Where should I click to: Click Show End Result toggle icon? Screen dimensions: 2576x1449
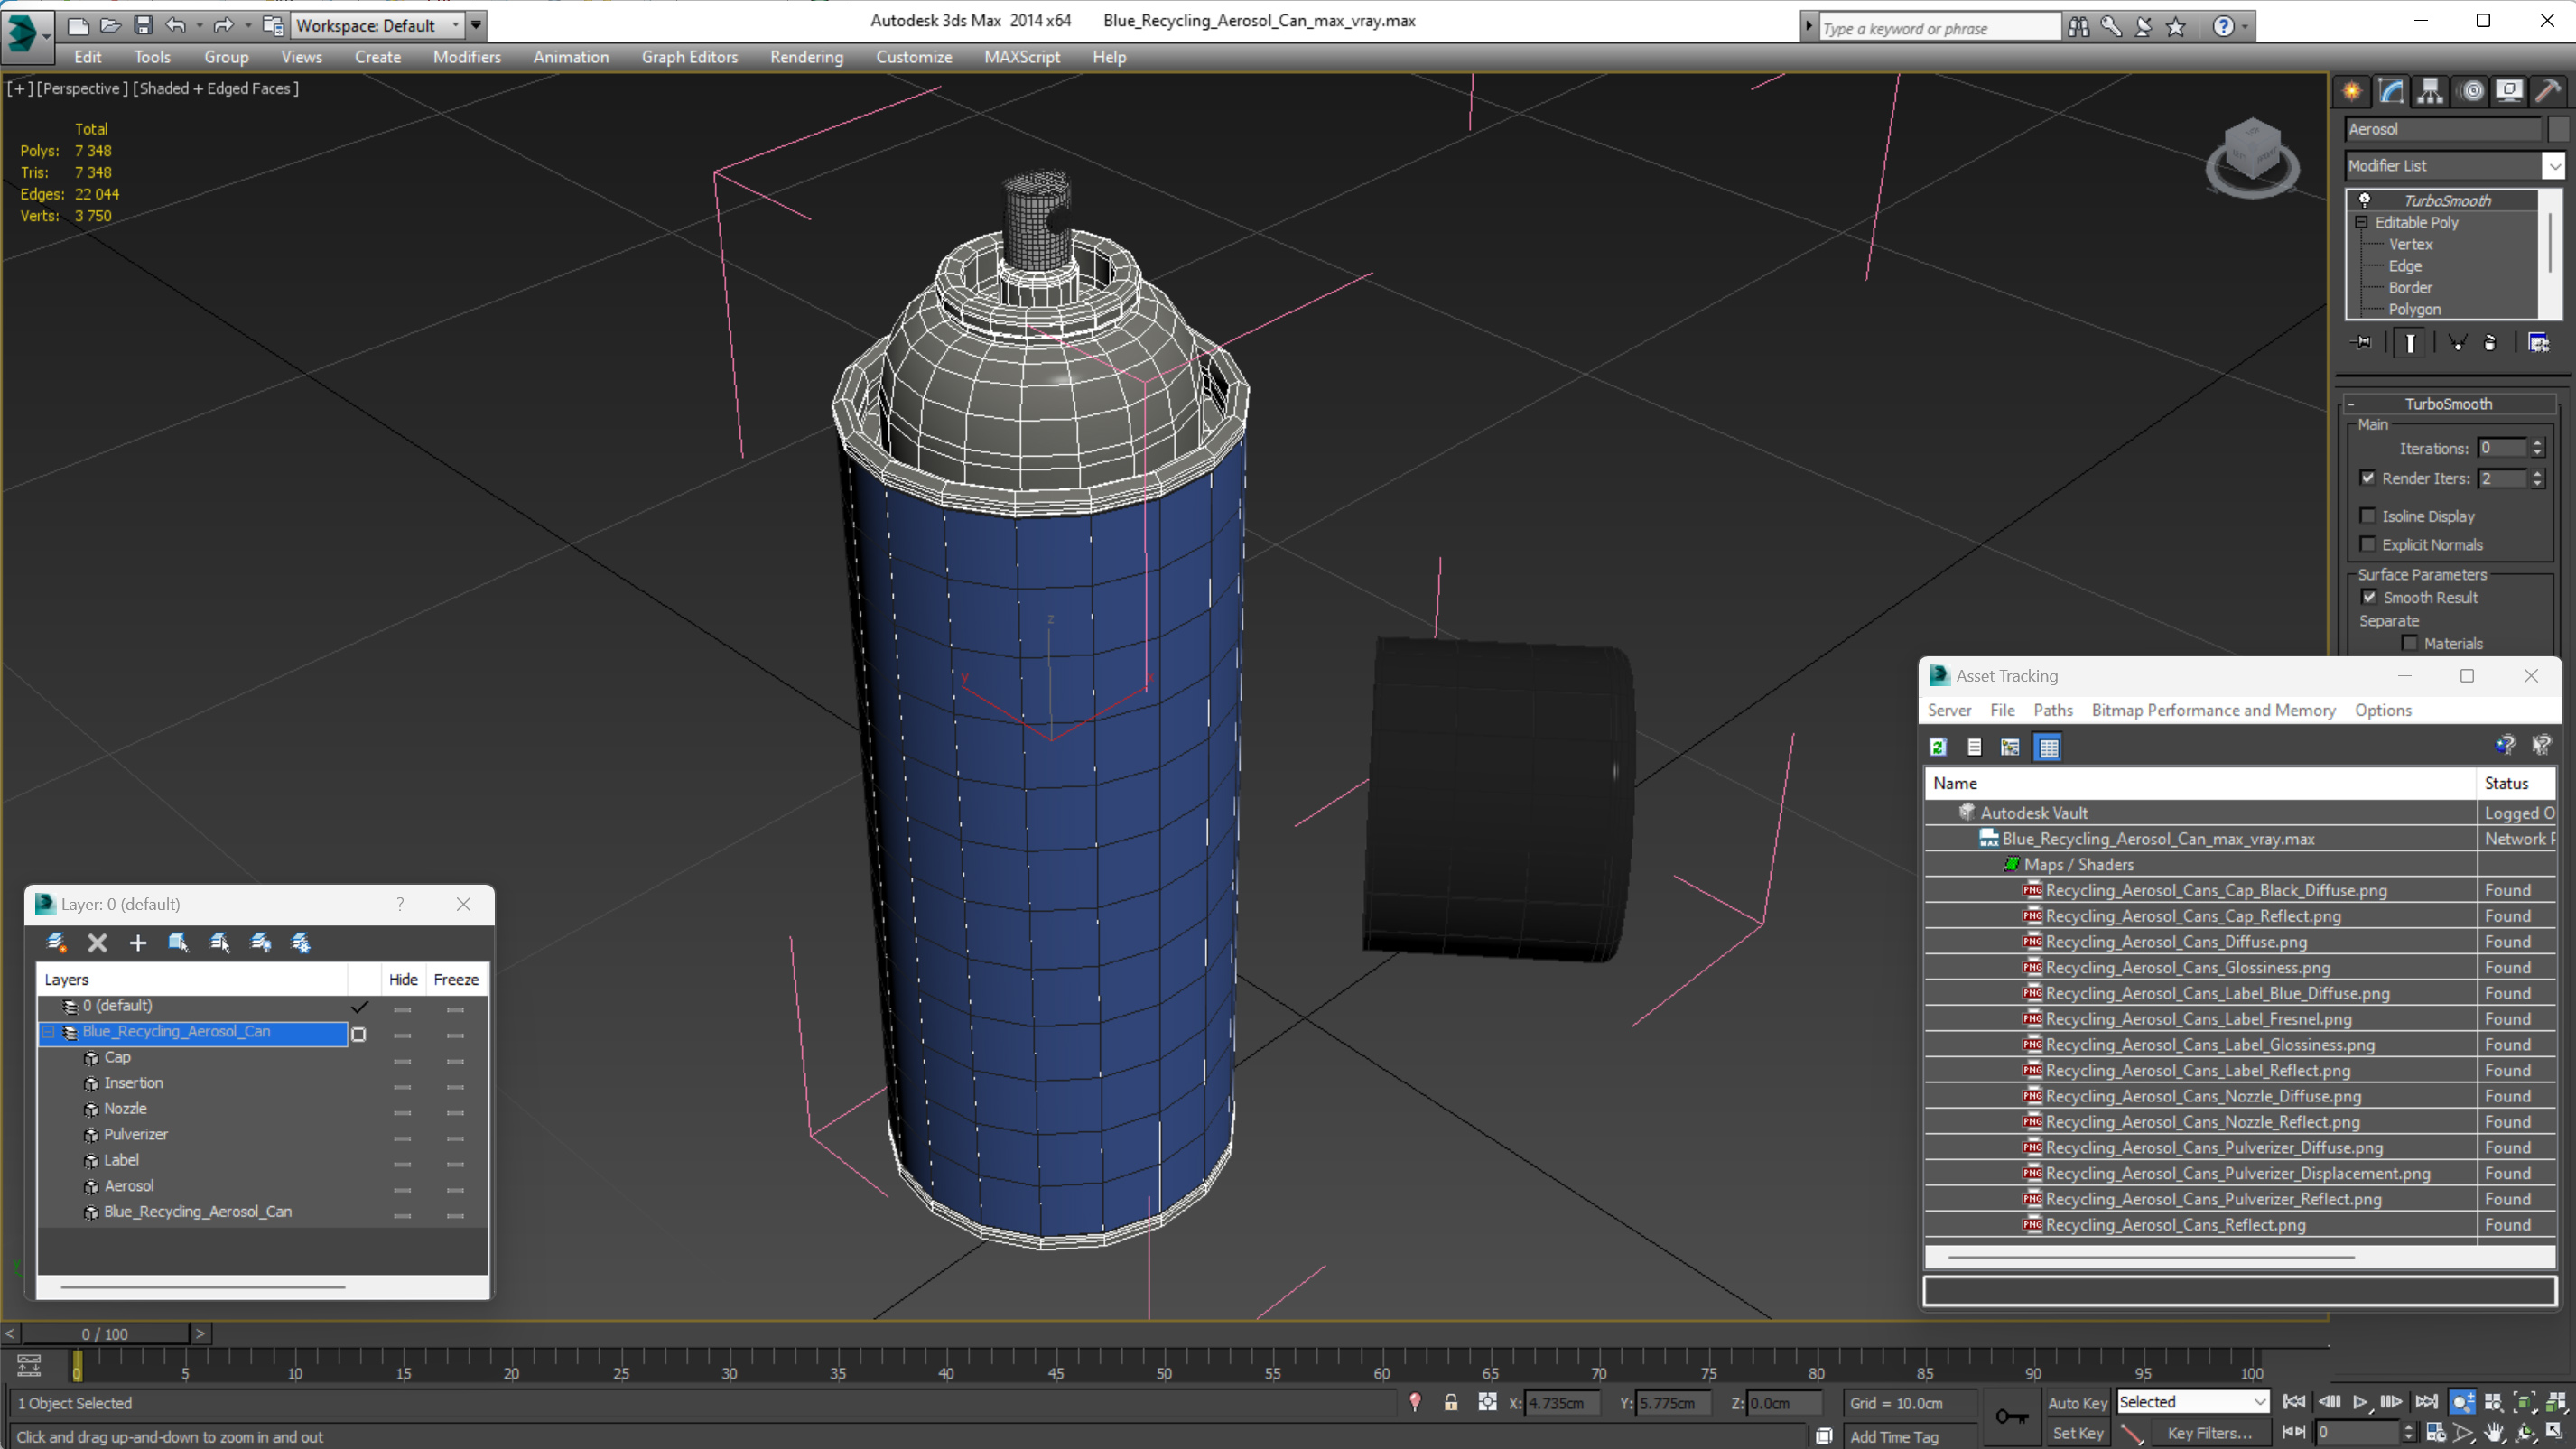click(x=2410, y=343)
